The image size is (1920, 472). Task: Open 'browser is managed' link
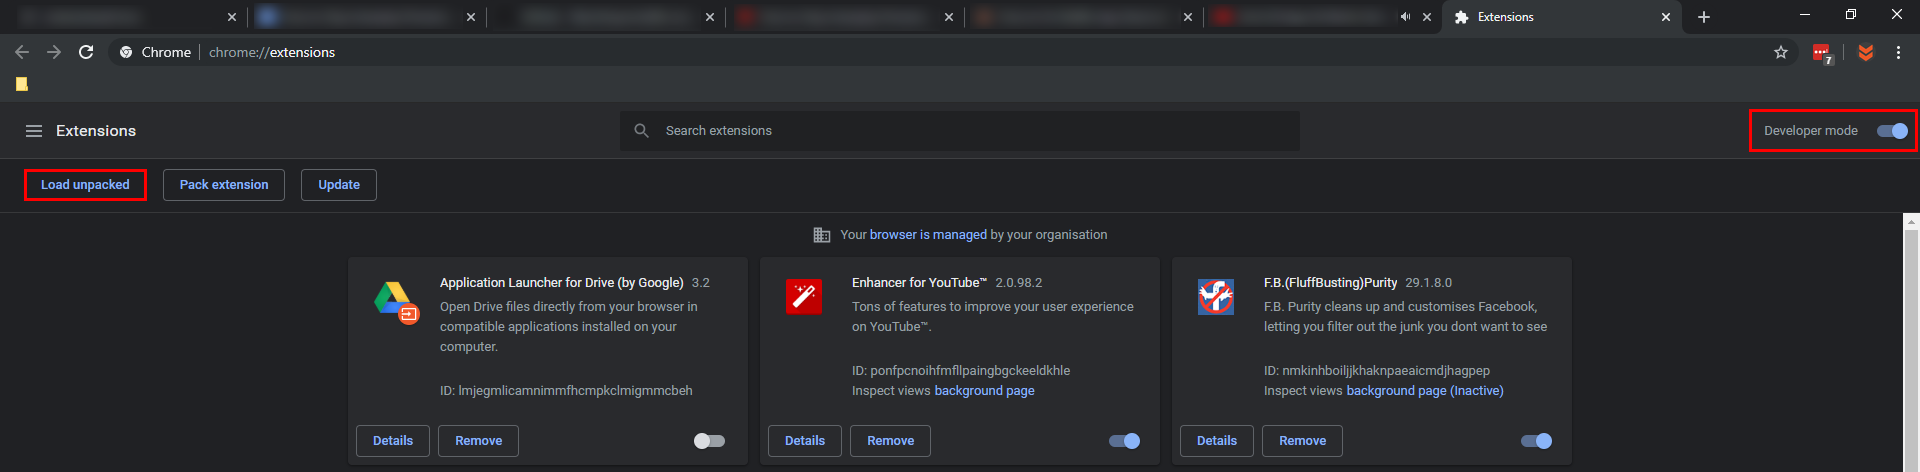click(928, 235)
